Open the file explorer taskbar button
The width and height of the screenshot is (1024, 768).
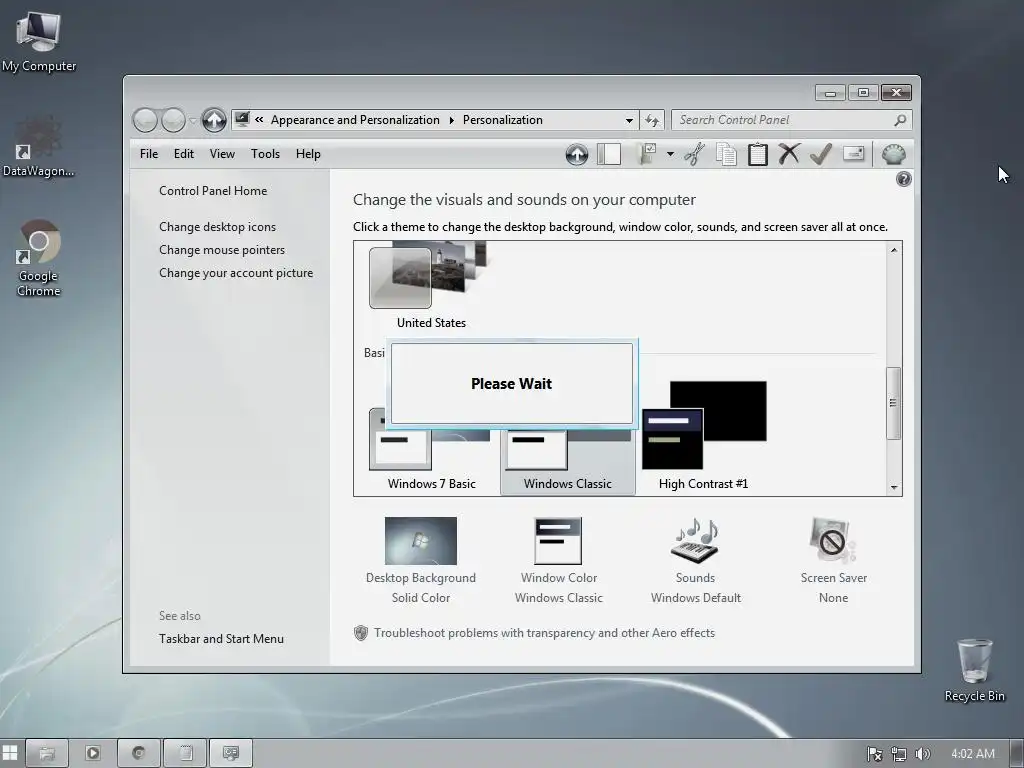(x=47, y=753)
